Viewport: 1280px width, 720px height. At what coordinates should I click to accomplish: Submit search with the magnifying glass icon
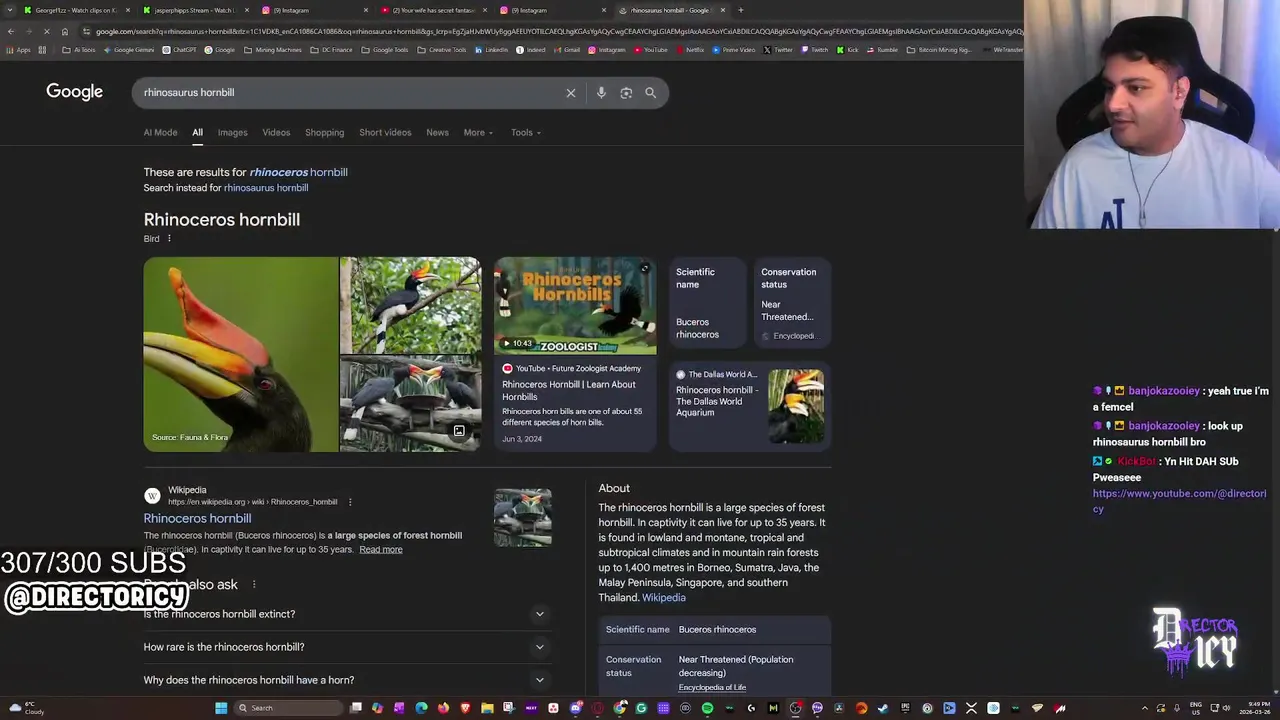click(x=651, y=93)
